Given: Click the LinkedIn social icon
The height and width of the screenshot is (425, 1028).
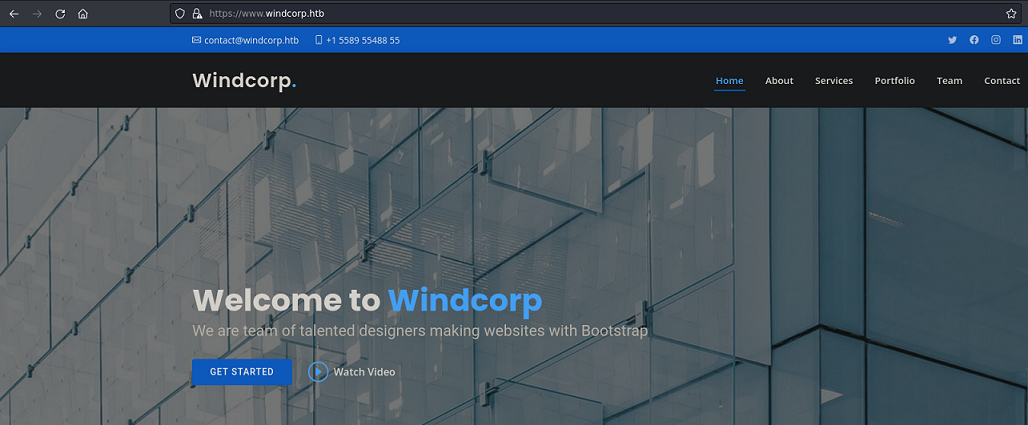Looking at the screenshot, I should (1018, 40).
